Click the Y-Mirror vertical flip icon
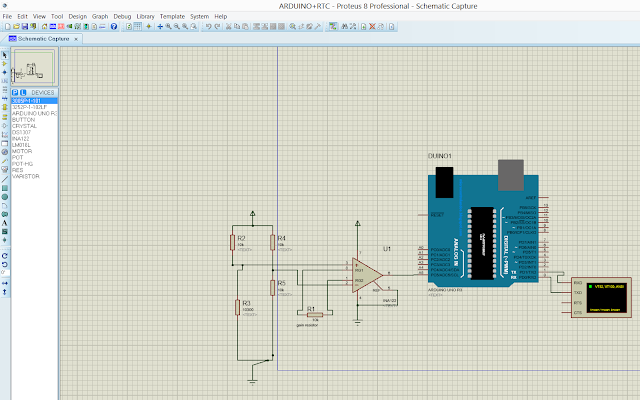The image size is (640, 400). pyautogui.click(x=5, y=292)
